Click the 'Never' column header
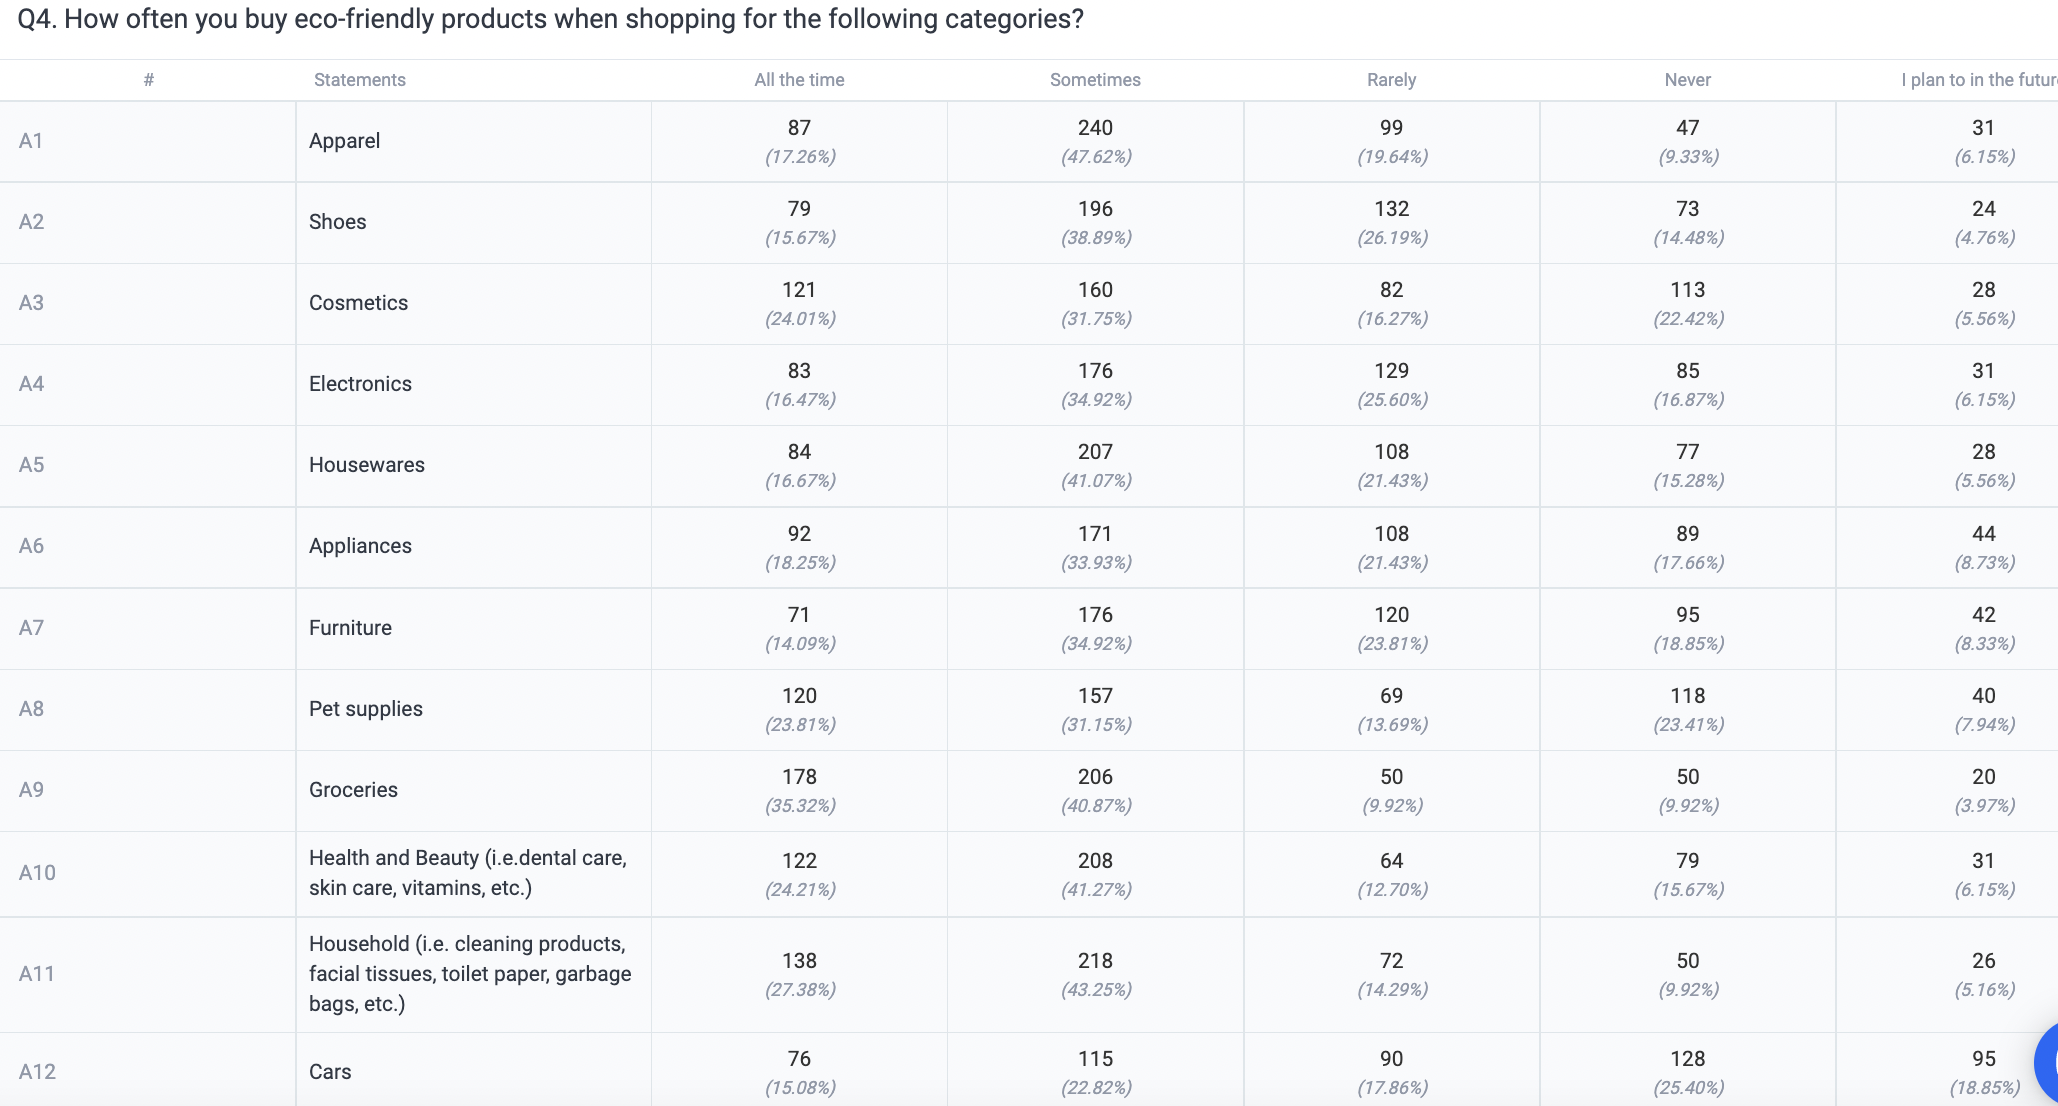The height and width of the screenshot is (1106, 2058). point(1687,80)
